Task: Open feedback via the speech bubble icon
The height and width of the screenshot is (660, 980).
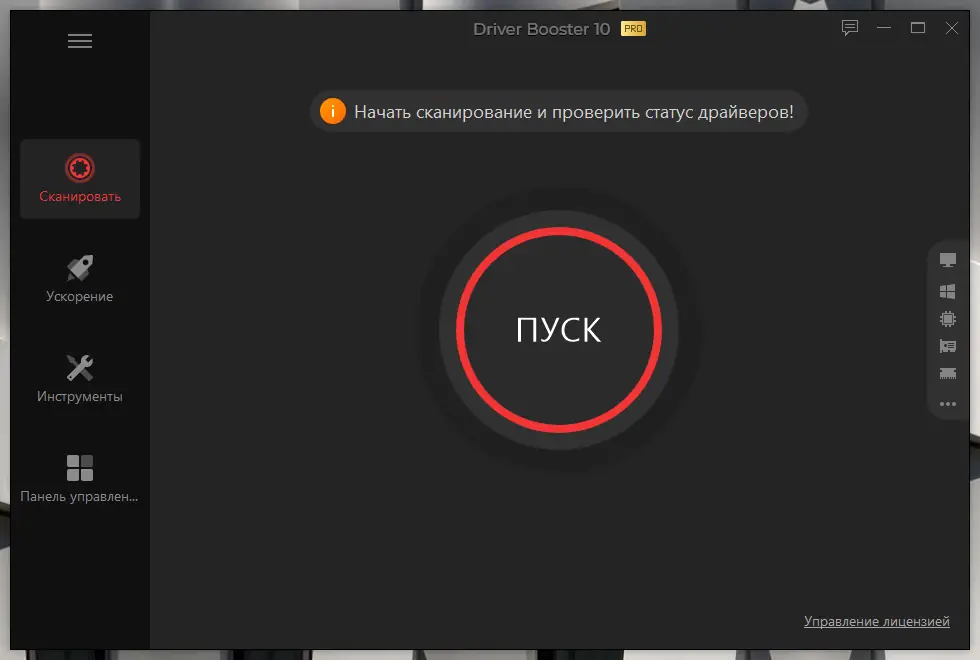Action: [x=850, y=28]
